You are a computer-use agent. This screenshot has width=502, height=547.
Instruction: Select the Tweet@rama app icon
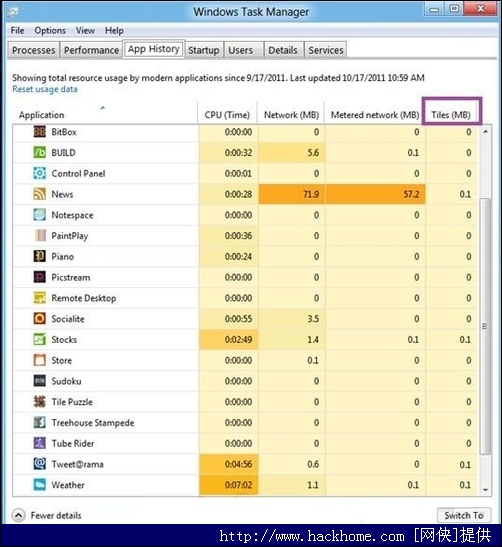[39, 464]
